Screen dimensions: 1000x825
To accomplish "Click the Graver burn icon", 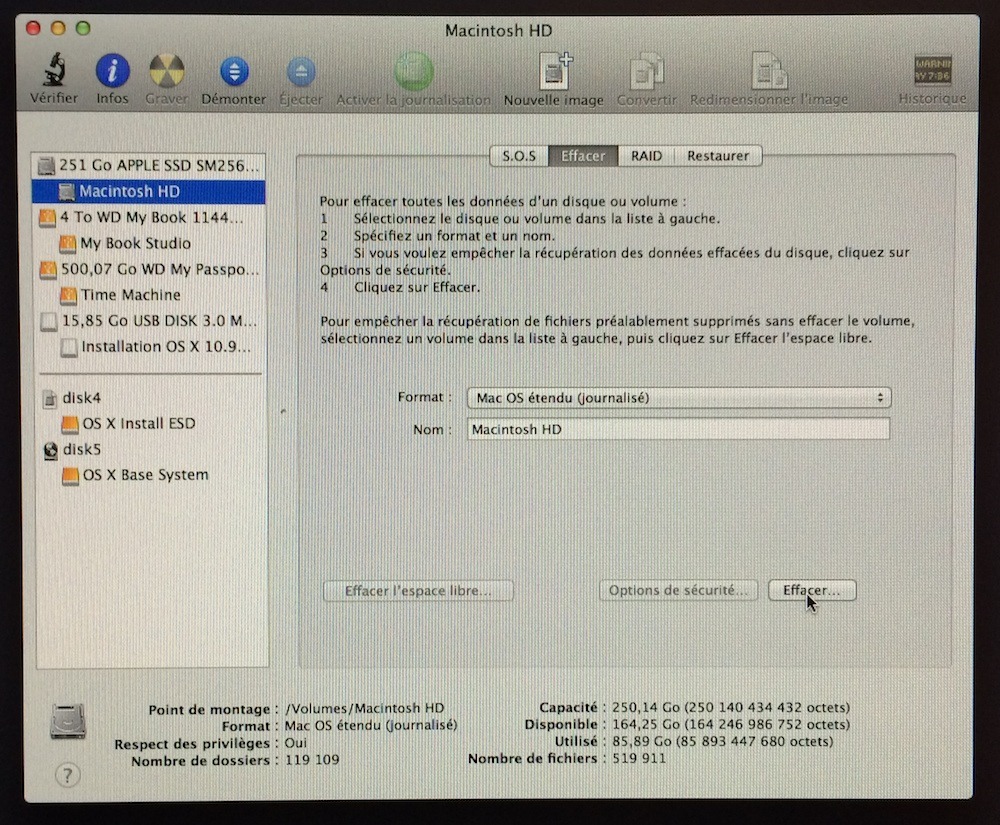I will coord(166,70).
